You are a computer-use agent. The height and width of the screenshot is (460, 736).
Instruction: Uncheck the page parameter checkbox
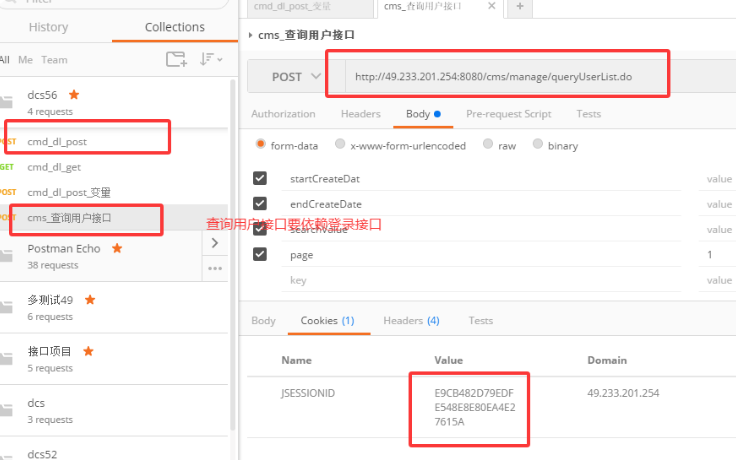[260, 254]
